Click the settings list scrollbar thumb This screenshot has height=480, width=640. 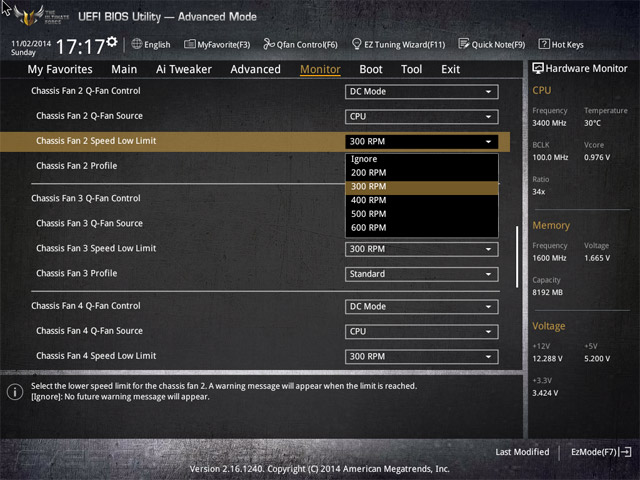coord(517,257)
